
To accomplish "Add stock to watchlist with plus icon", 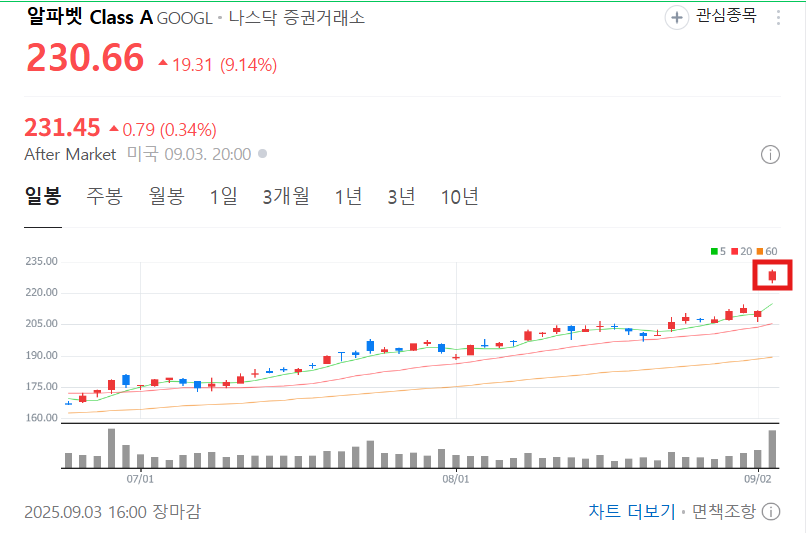I will click(x=676, y=17).
